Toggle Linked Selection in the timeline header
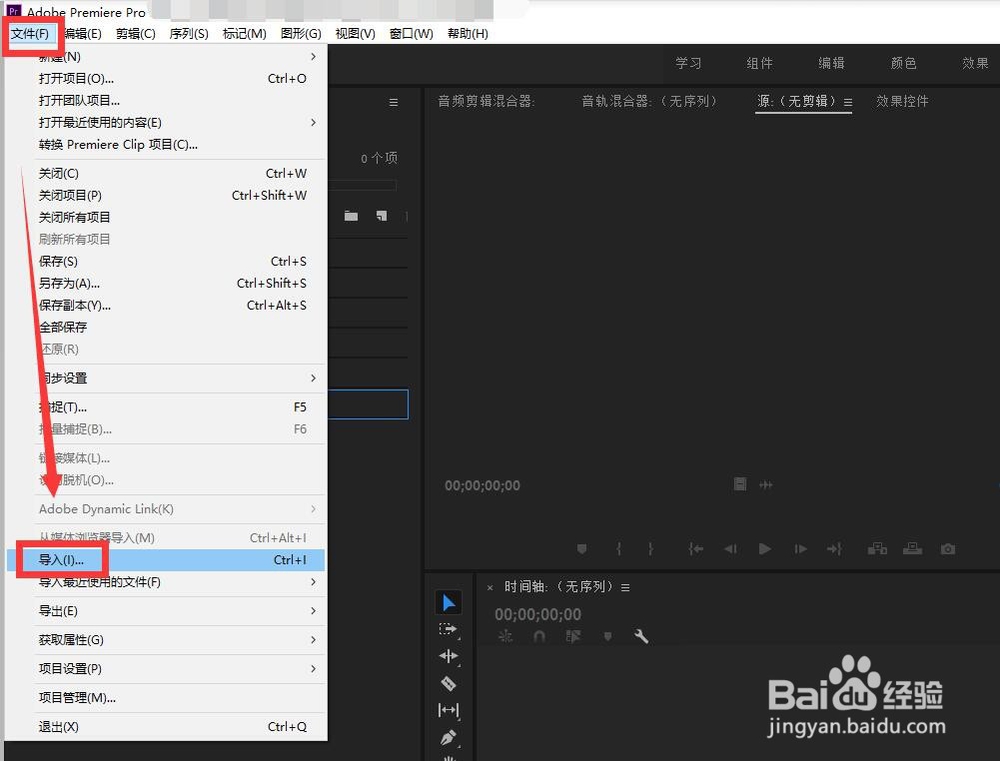Image resolution: width=1000 pixels, height=761 pixels. click(573, 636)
